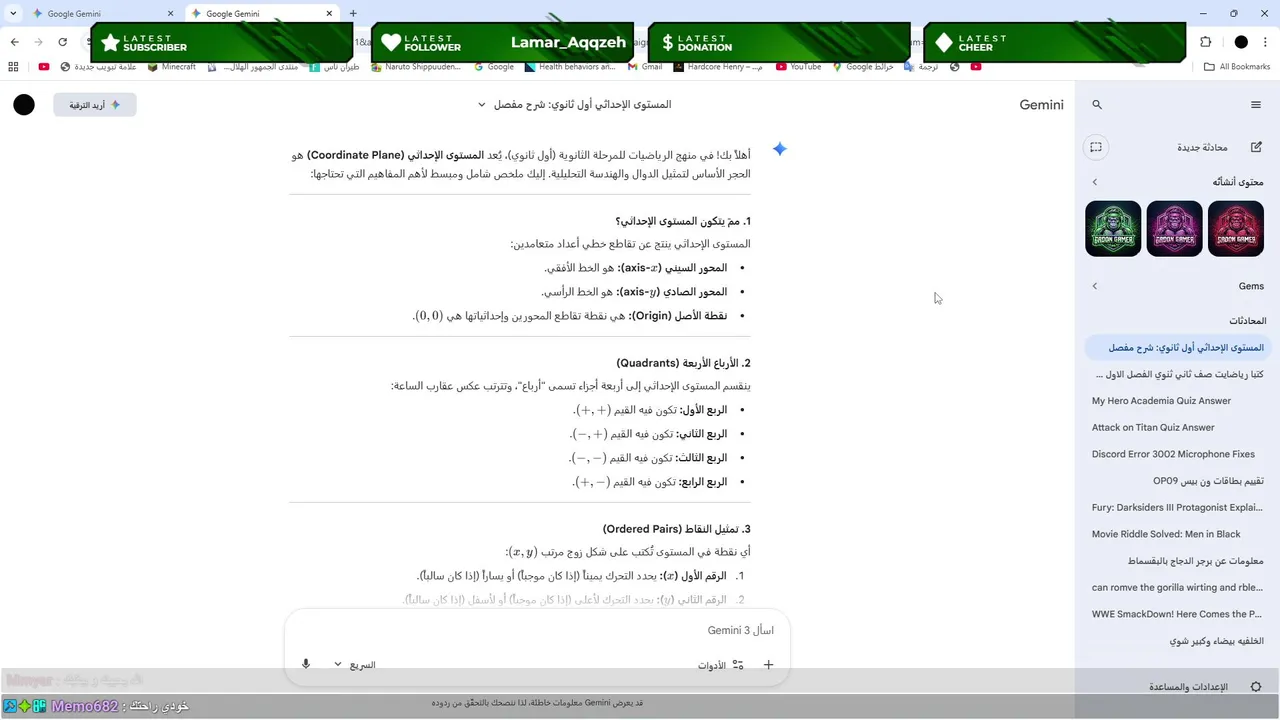This screenshot has width=1280, height=720.
Task: Open Chrome three-dot menu
Action: [1266, 42]
